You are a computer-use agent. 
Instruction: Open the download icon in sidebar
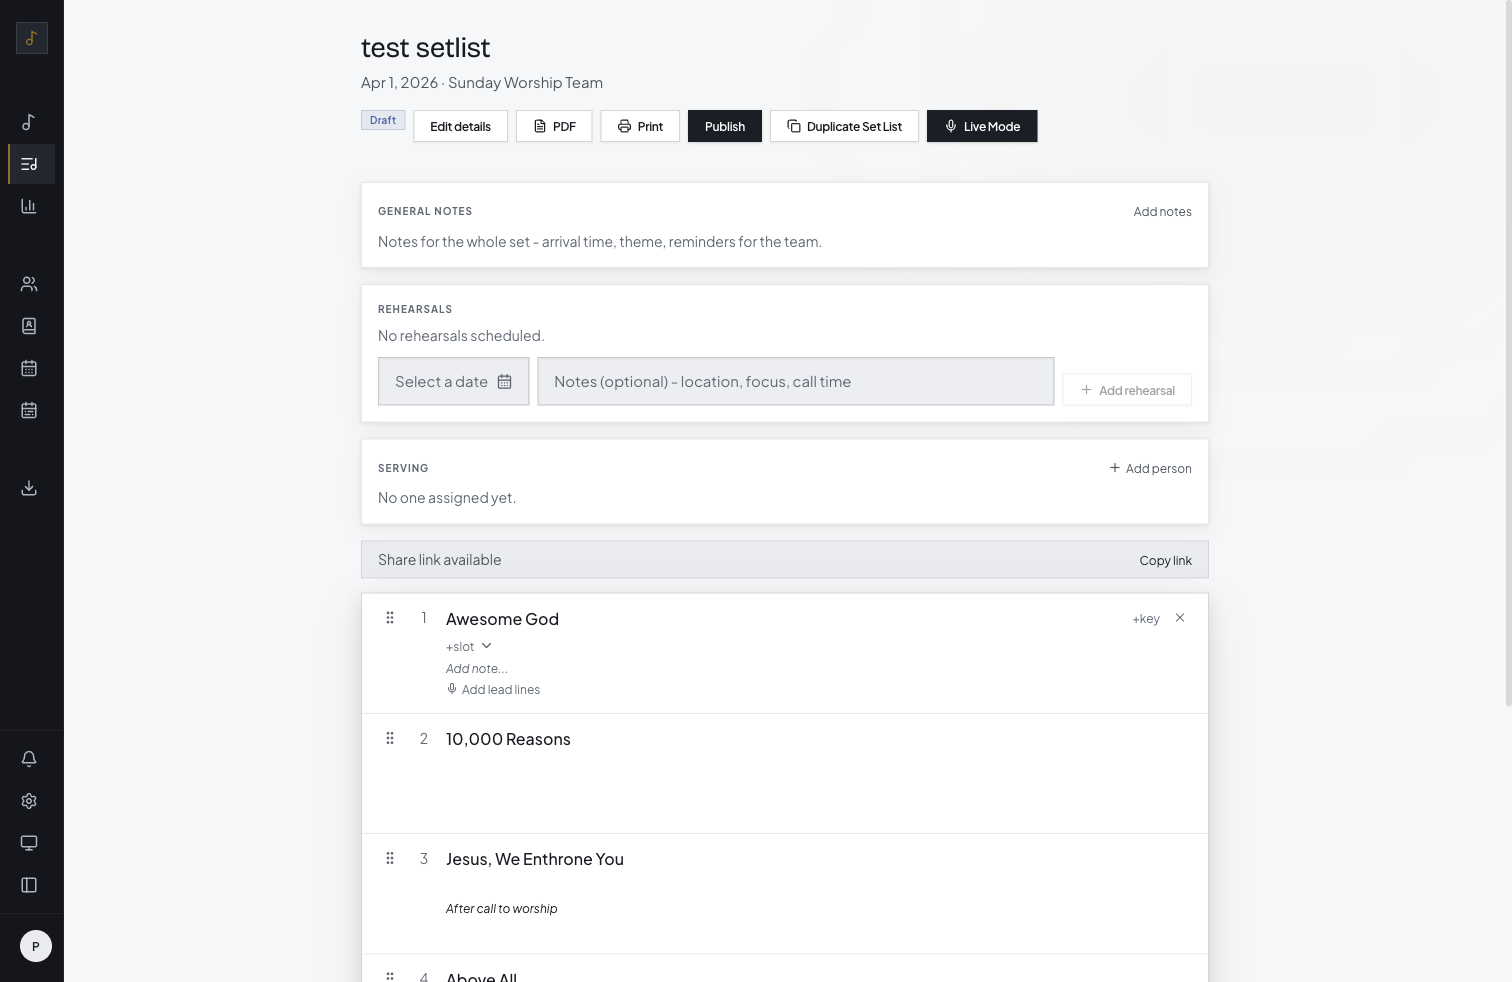pos(29,488)
